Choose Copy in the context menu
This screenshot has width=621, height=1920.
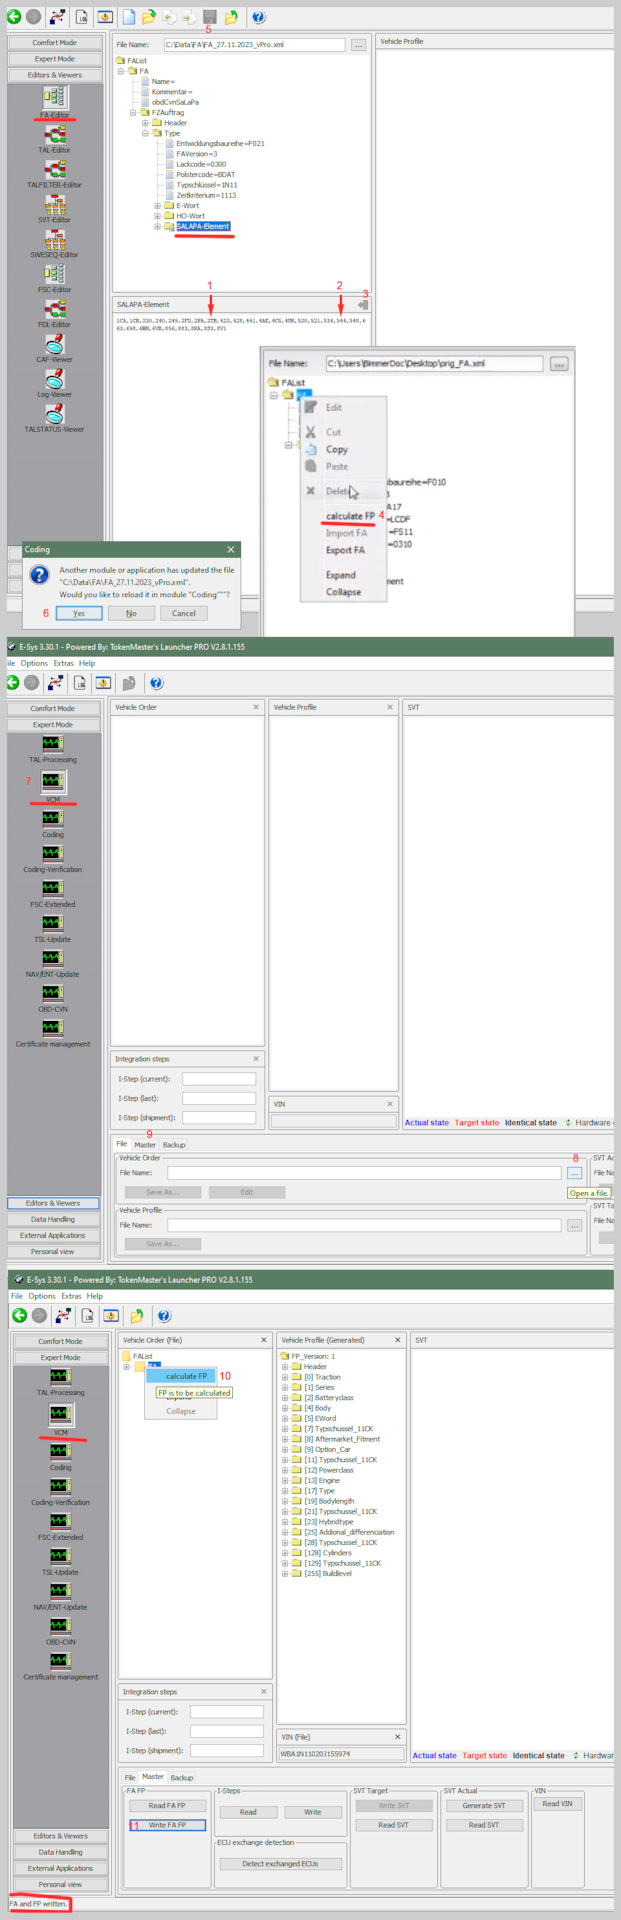click(x=337, y=450)
